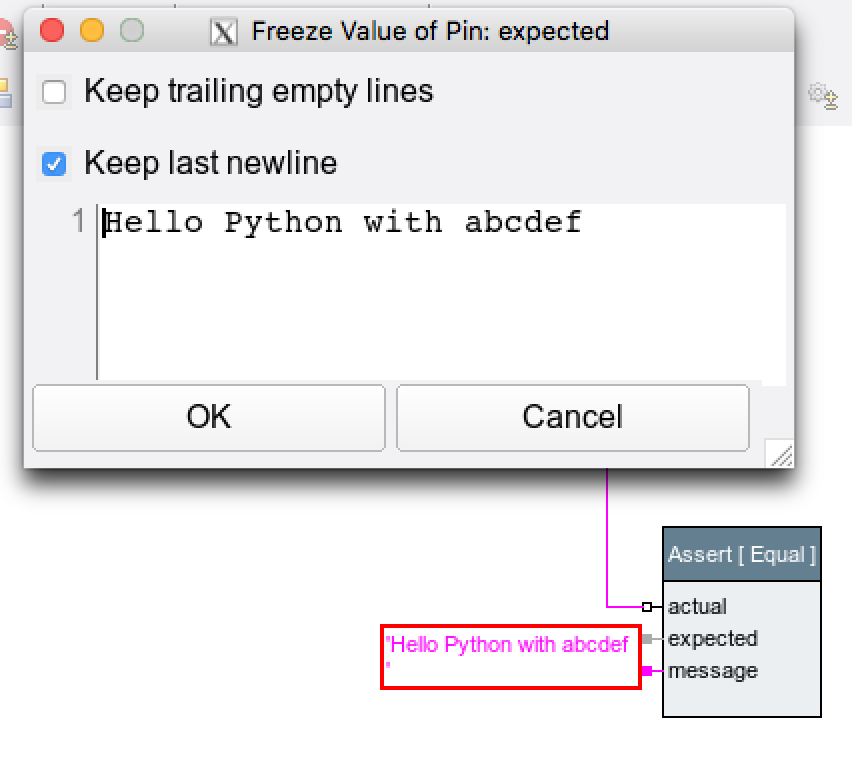Click into the frozen value text editor

point(440,300)
